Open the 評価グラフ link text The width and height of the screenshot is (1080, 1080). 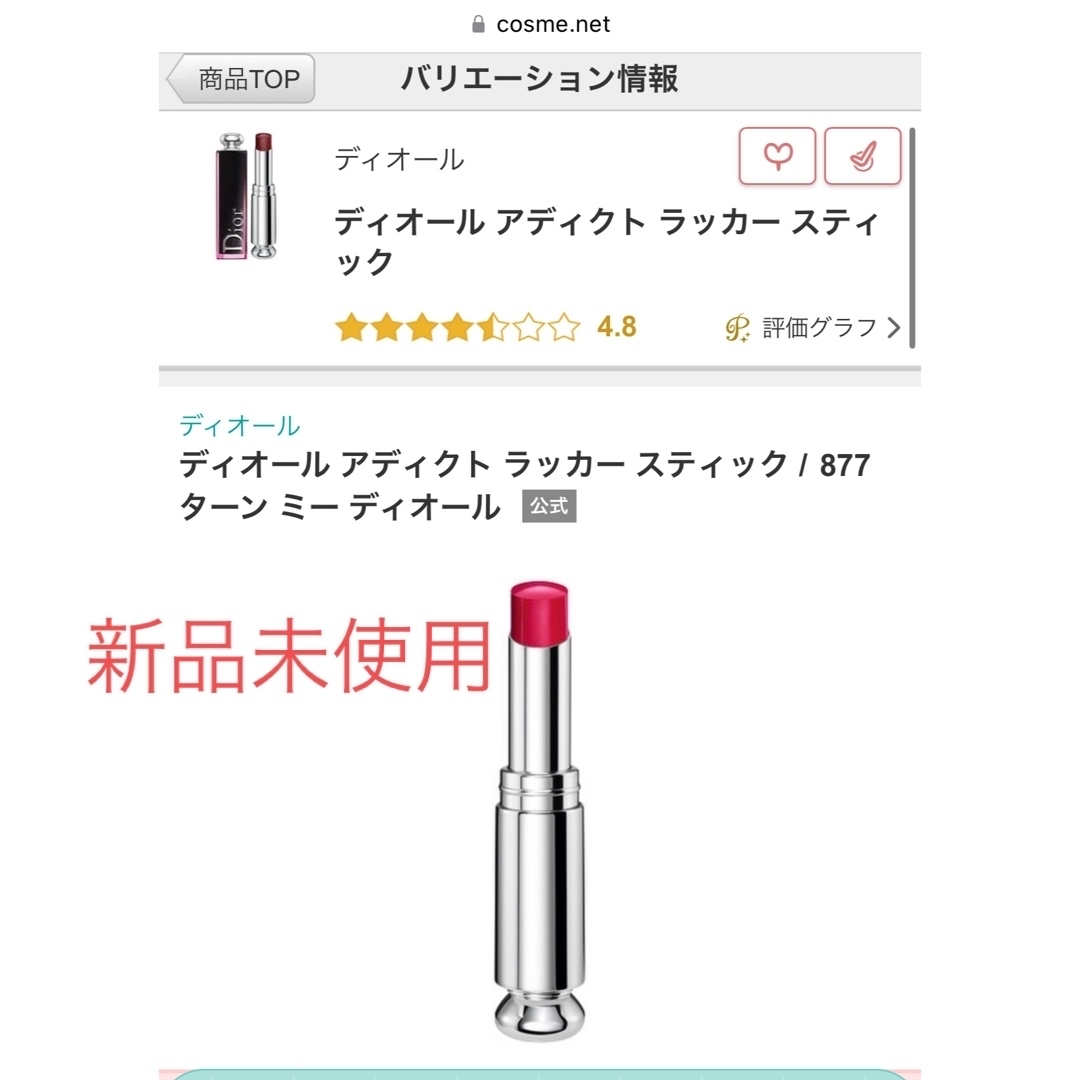820,328
